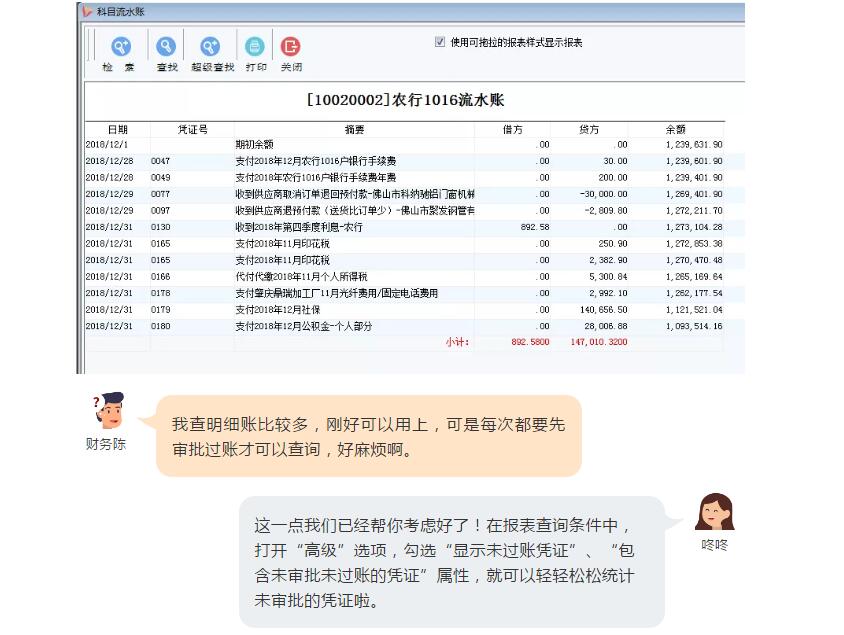Print the ledger using 打印 icon
844x635 pixels.
click(x=255, y=47)
